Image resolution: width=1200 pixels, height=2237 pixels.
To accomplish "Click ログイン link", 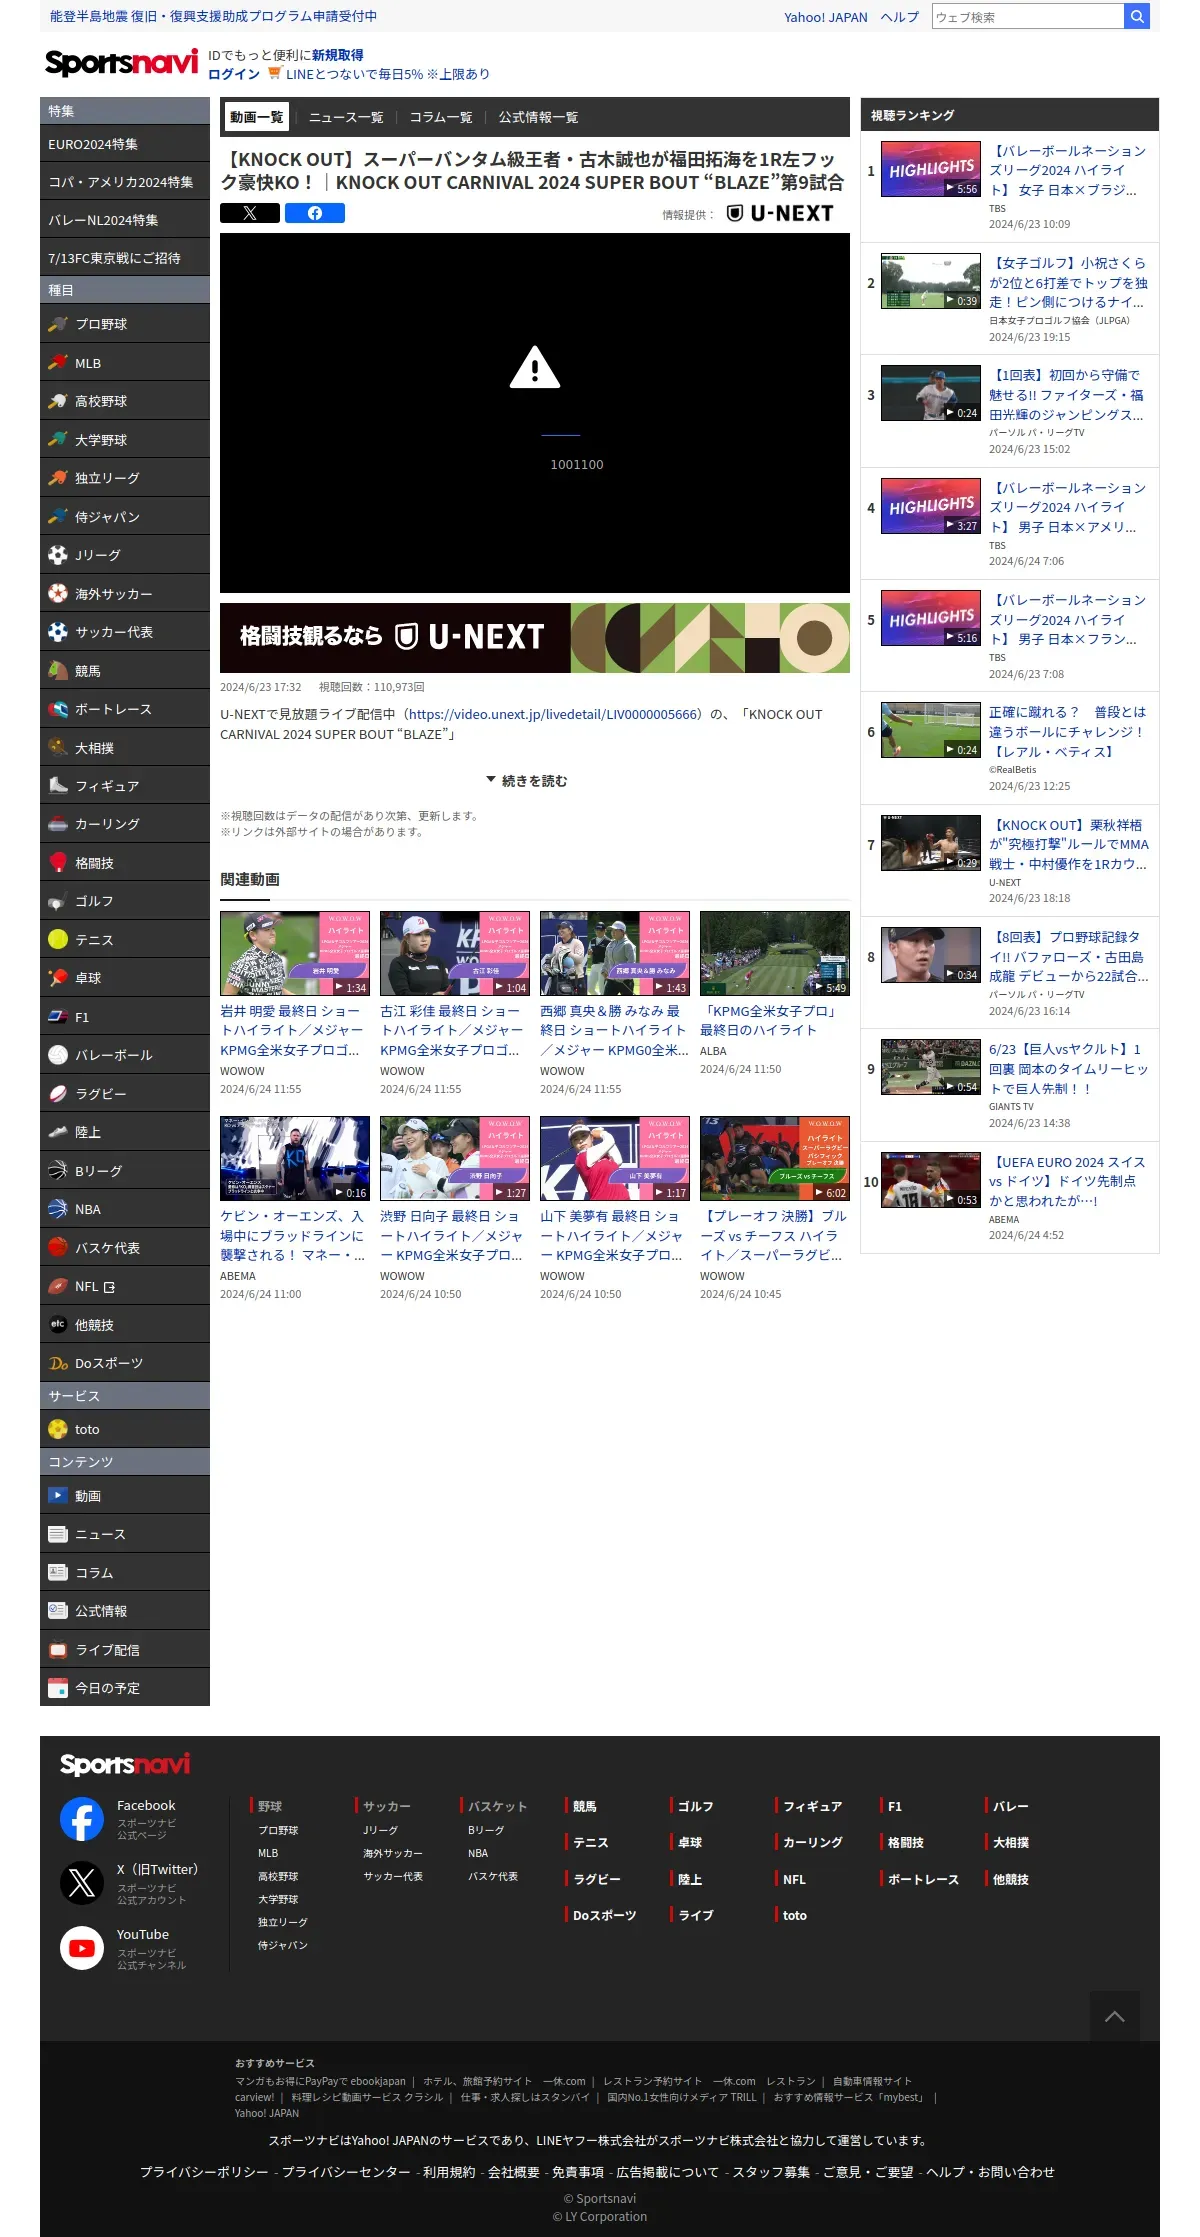I will 234,74.
